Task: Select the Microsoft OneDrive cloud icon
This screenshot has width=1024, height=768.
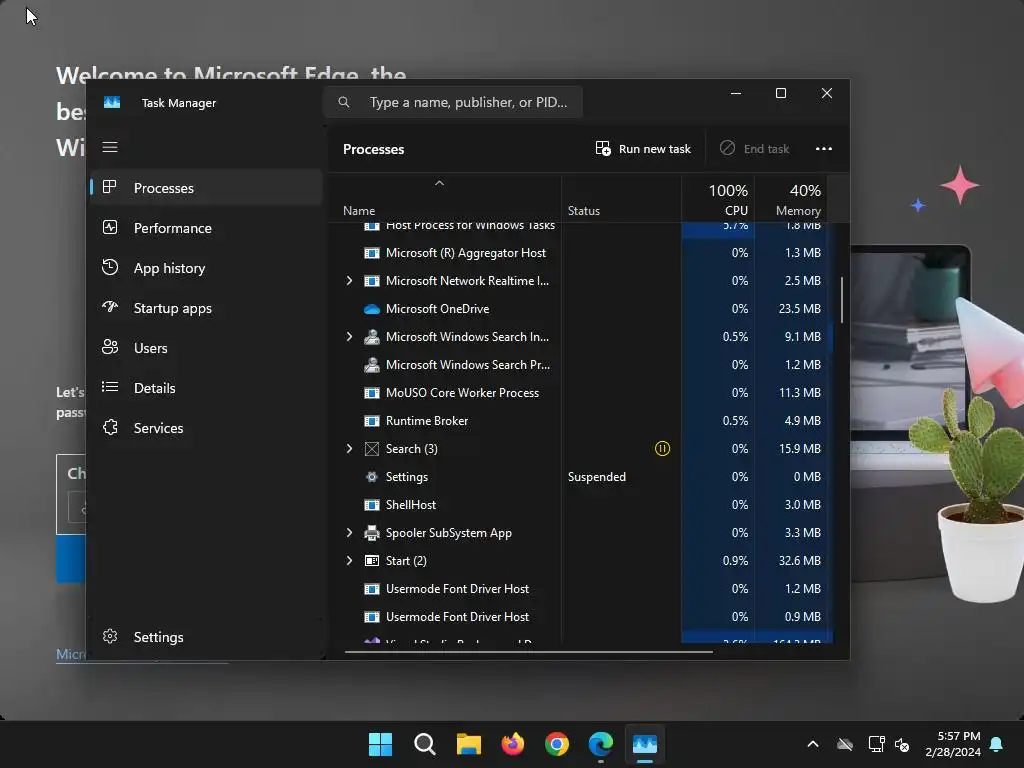Action: pos(372,309)
